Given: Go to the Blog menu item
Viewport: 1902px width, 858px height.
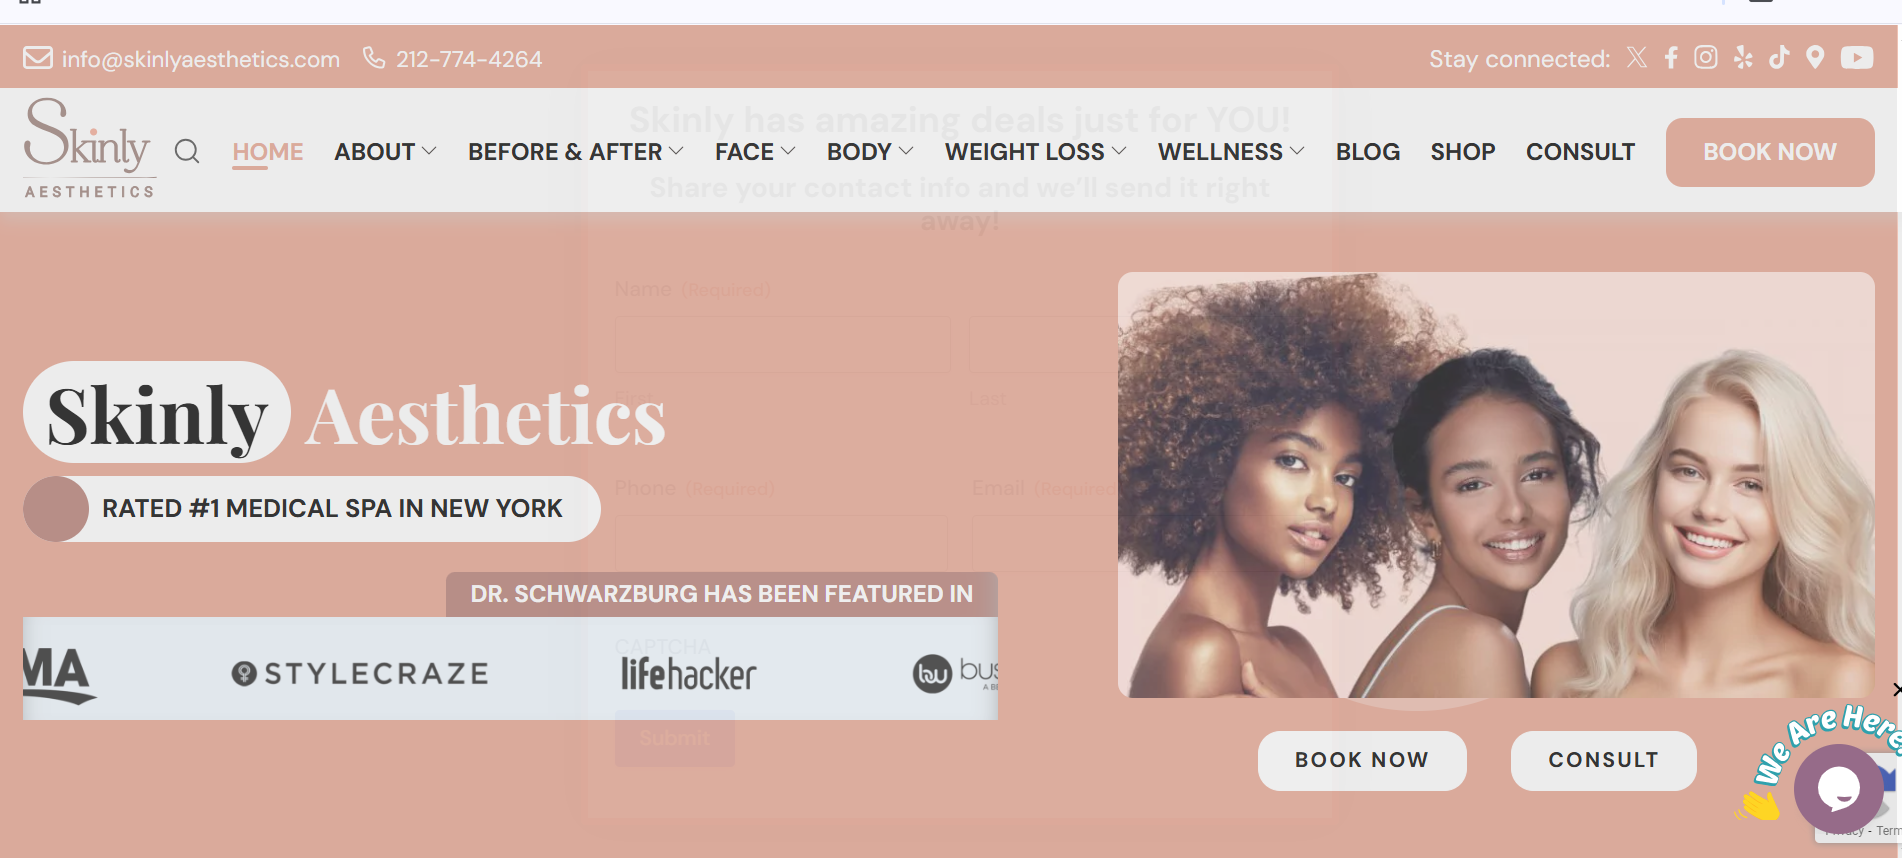Looking at the screenshot, I should 1368,152.
